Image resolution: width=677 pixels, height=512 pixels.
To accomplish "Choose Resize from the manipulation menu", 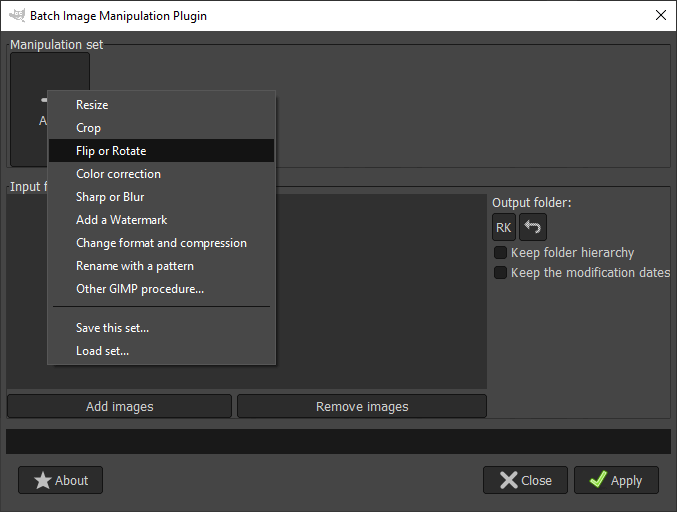I will pyautogui.click(x=161, y=105).
